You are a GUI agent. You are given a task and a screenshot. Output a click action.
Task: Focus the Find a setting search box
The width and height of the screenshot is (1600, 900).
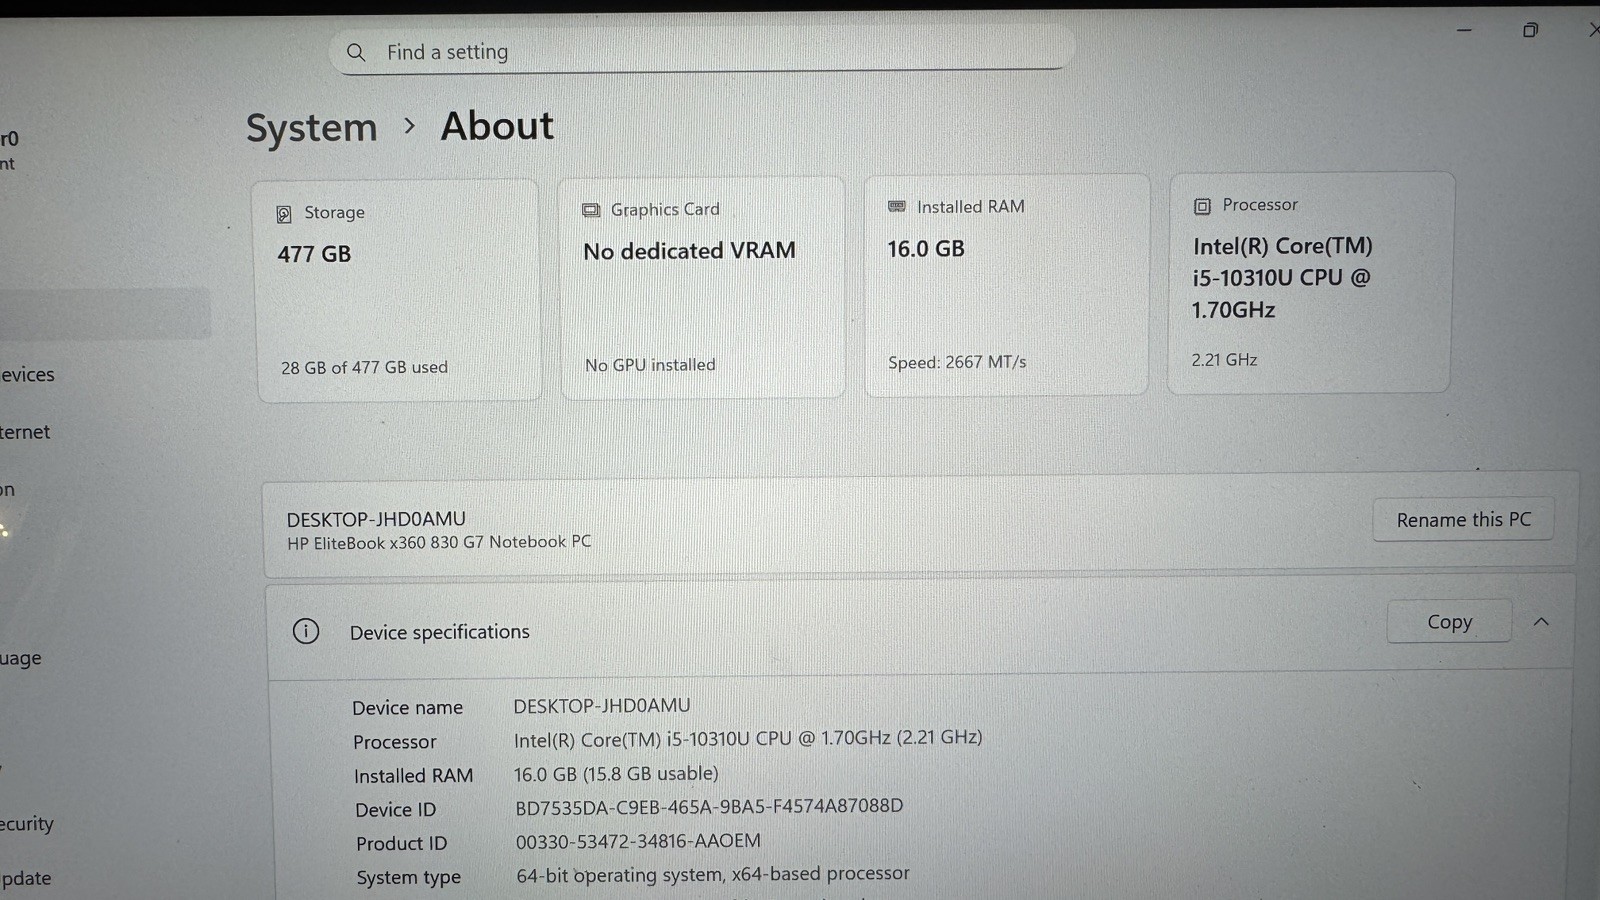tap(702, 49)
